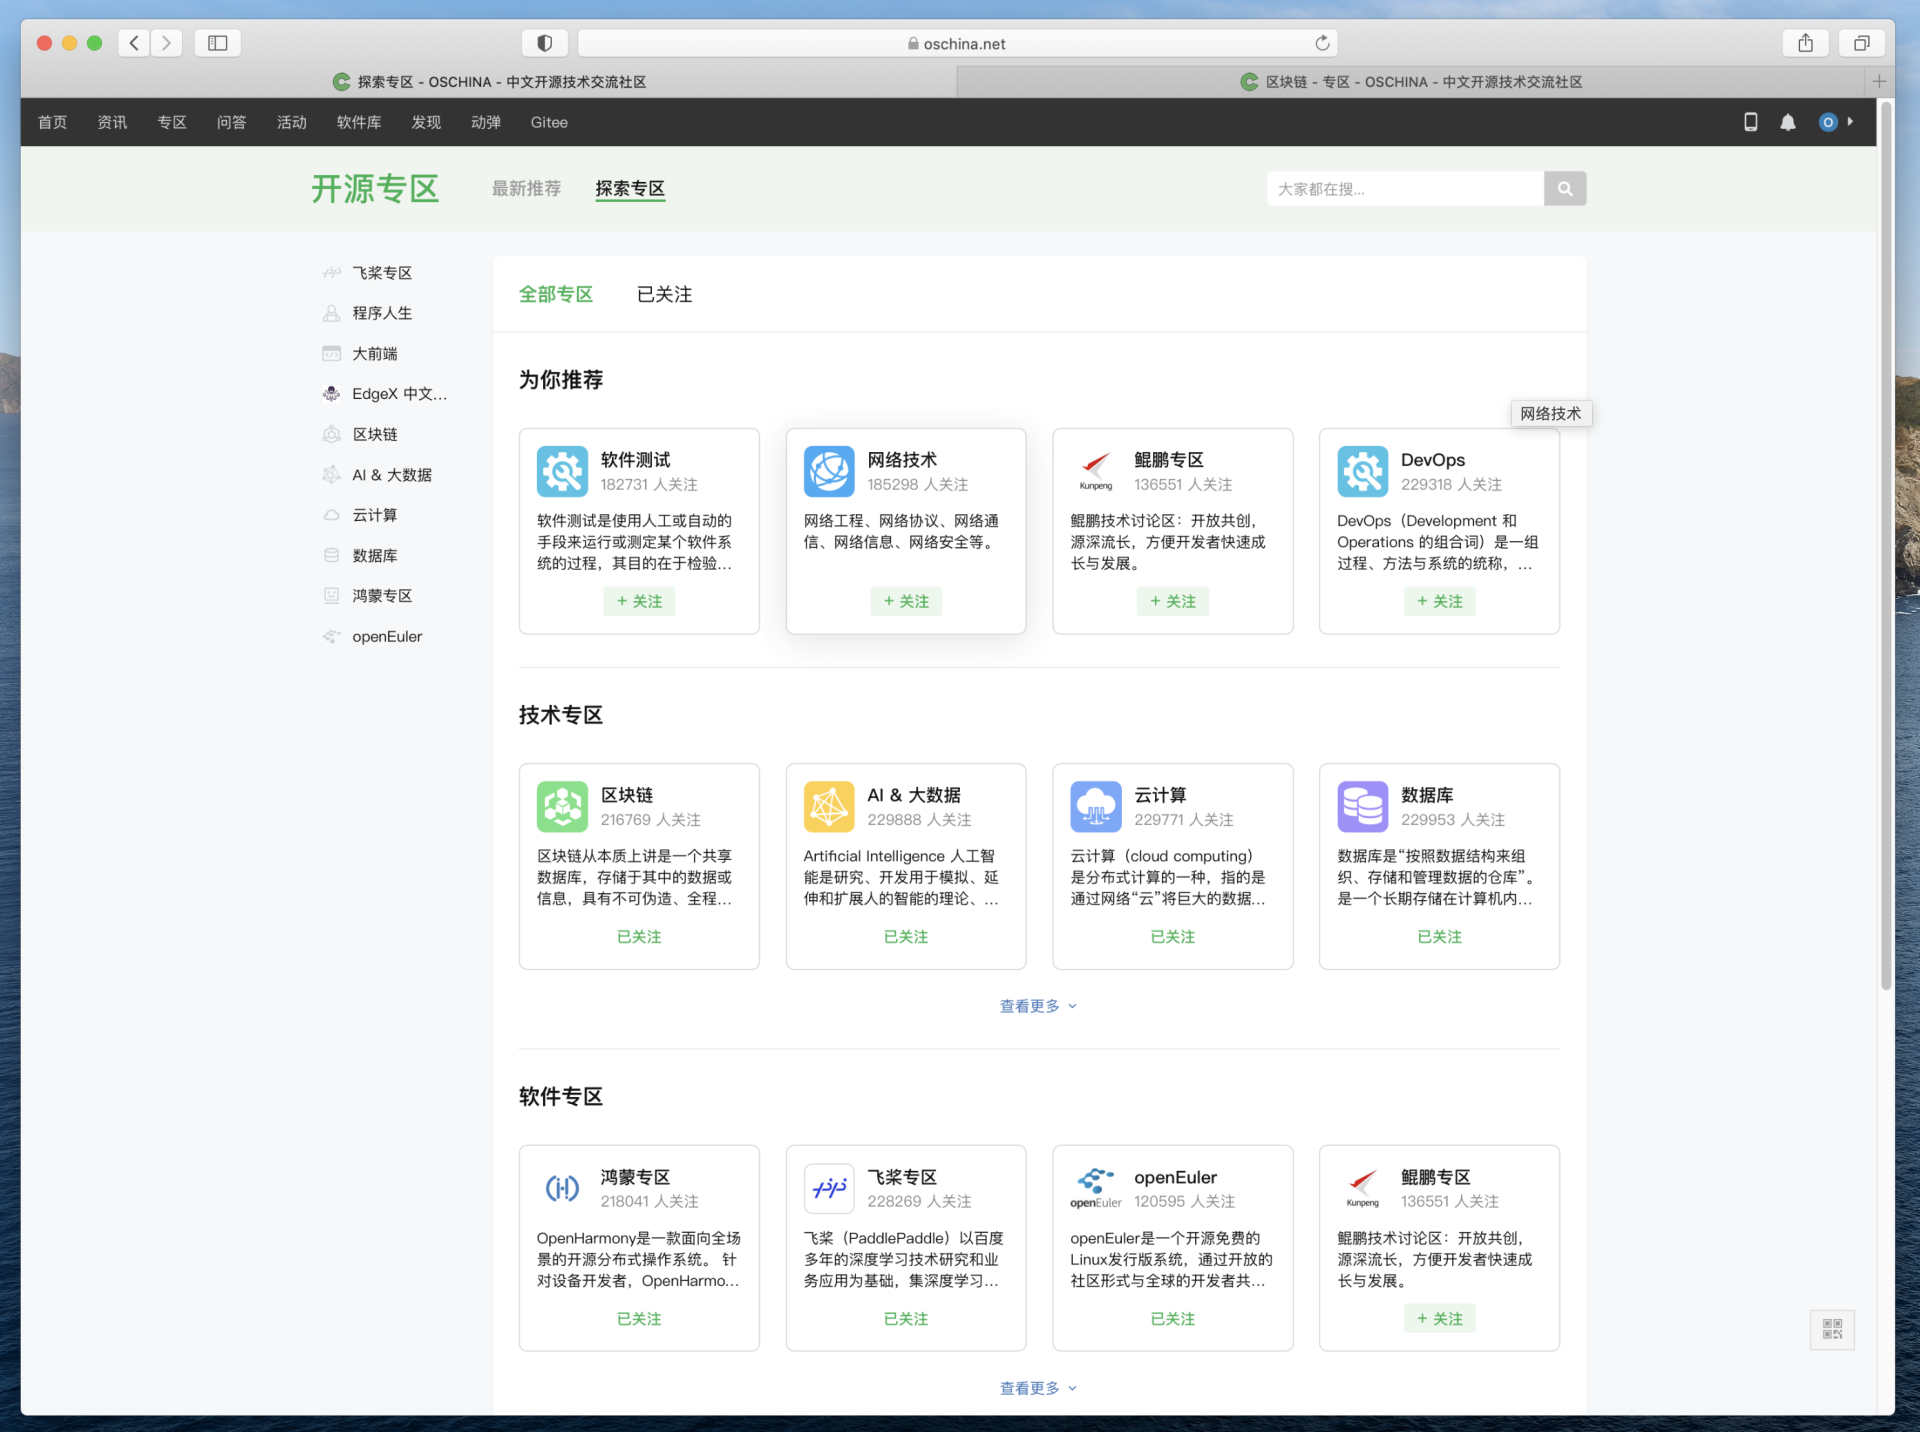
Task: Unfollow openEuler via 已关注 button
Action: point(1173,1319)
